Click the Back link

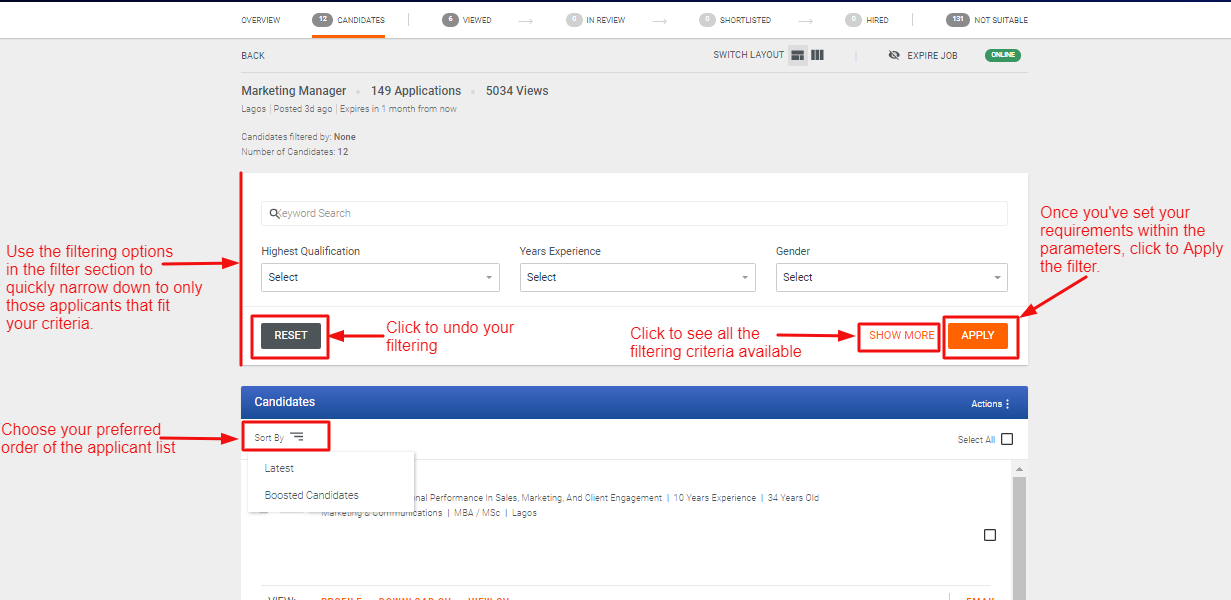[253, 56]
